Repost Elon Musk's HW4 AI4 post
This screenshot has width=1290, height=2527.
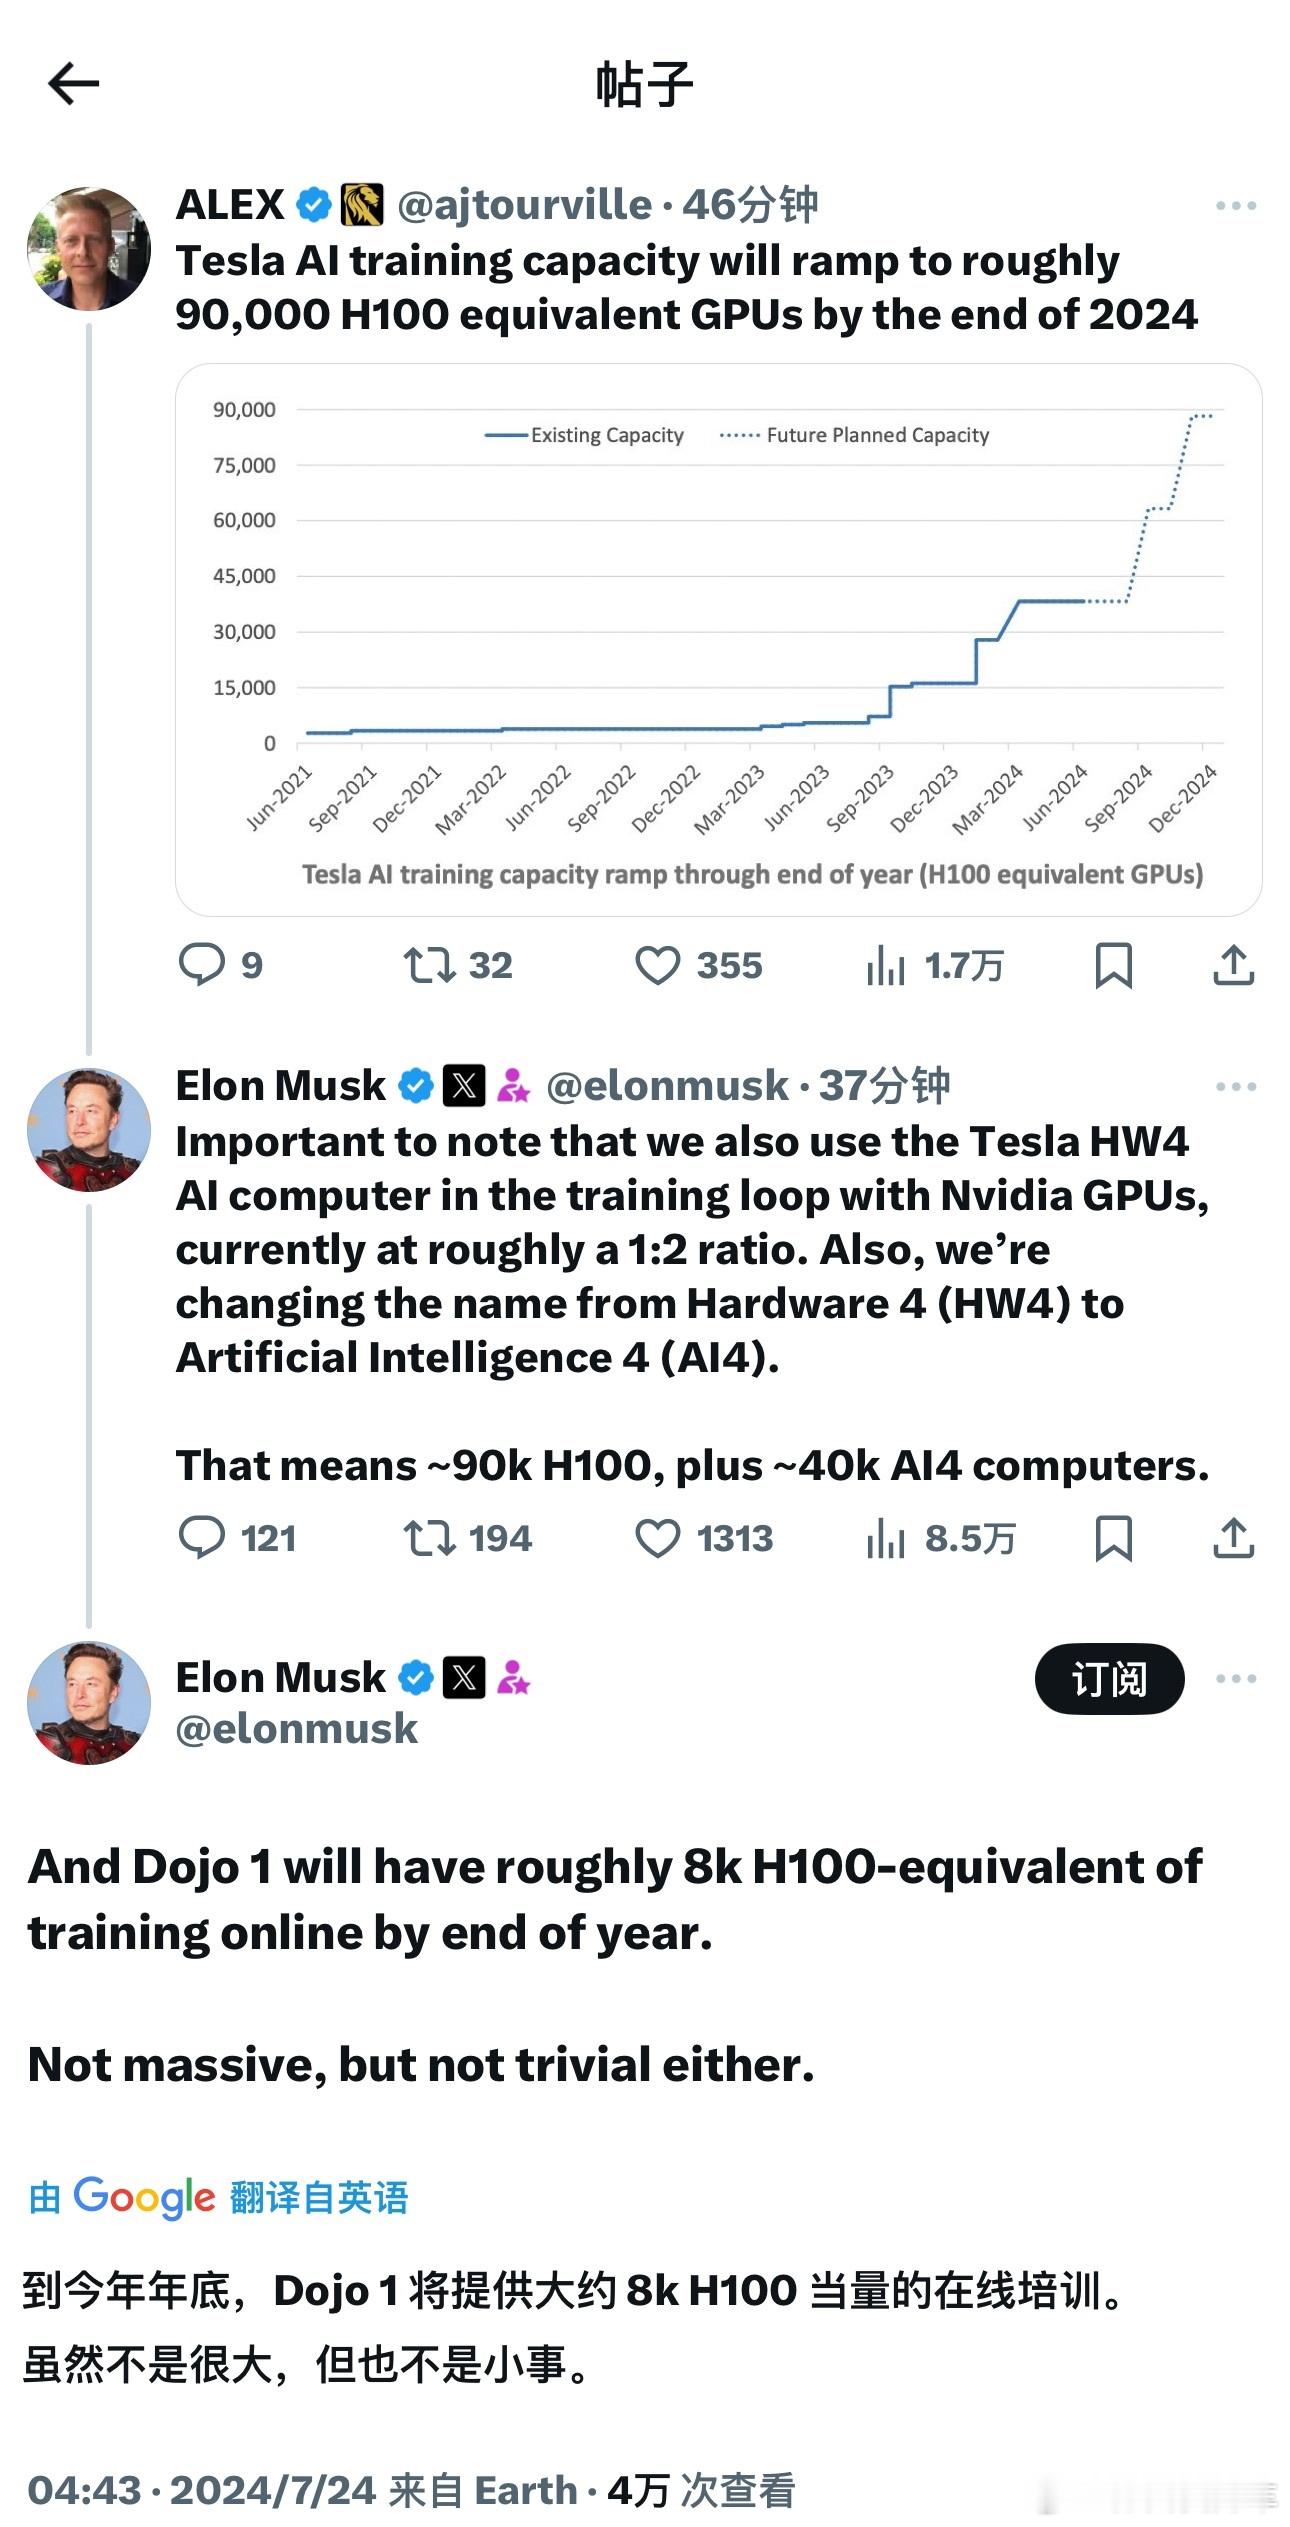[x=429, y=1538]
